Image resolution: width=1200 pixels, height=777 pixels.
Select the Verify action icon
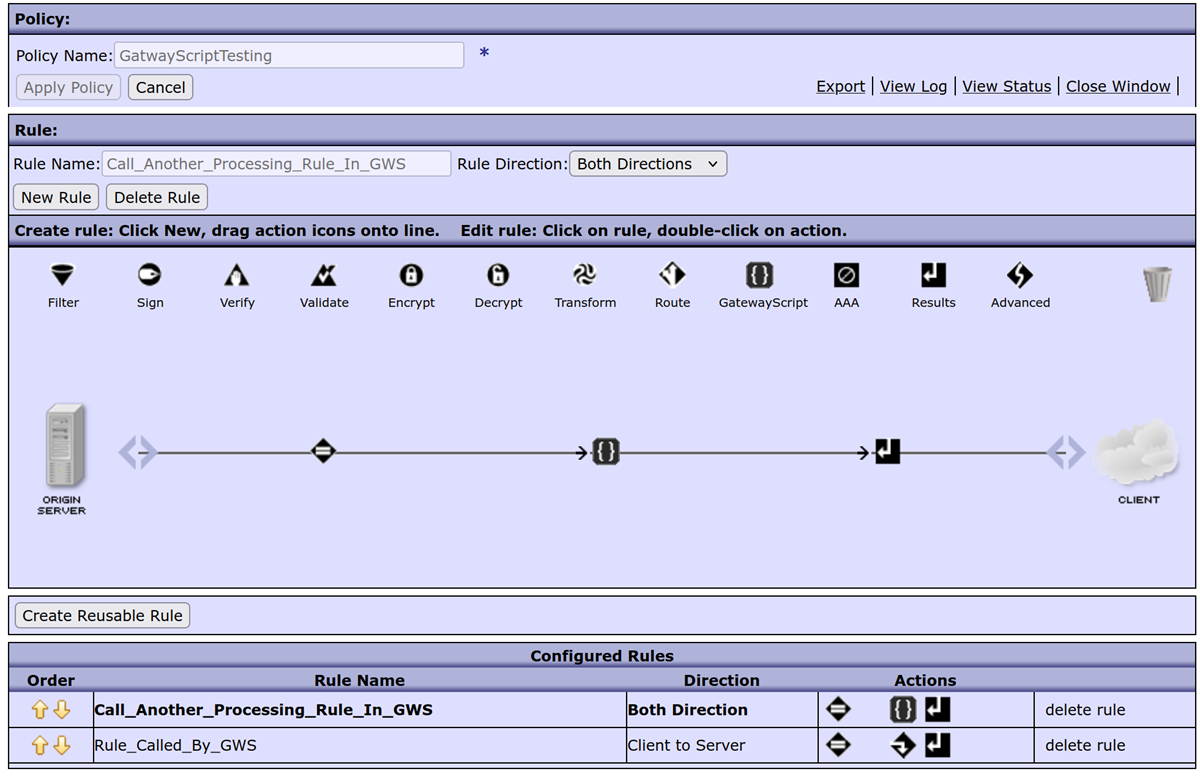click(237, 275)
